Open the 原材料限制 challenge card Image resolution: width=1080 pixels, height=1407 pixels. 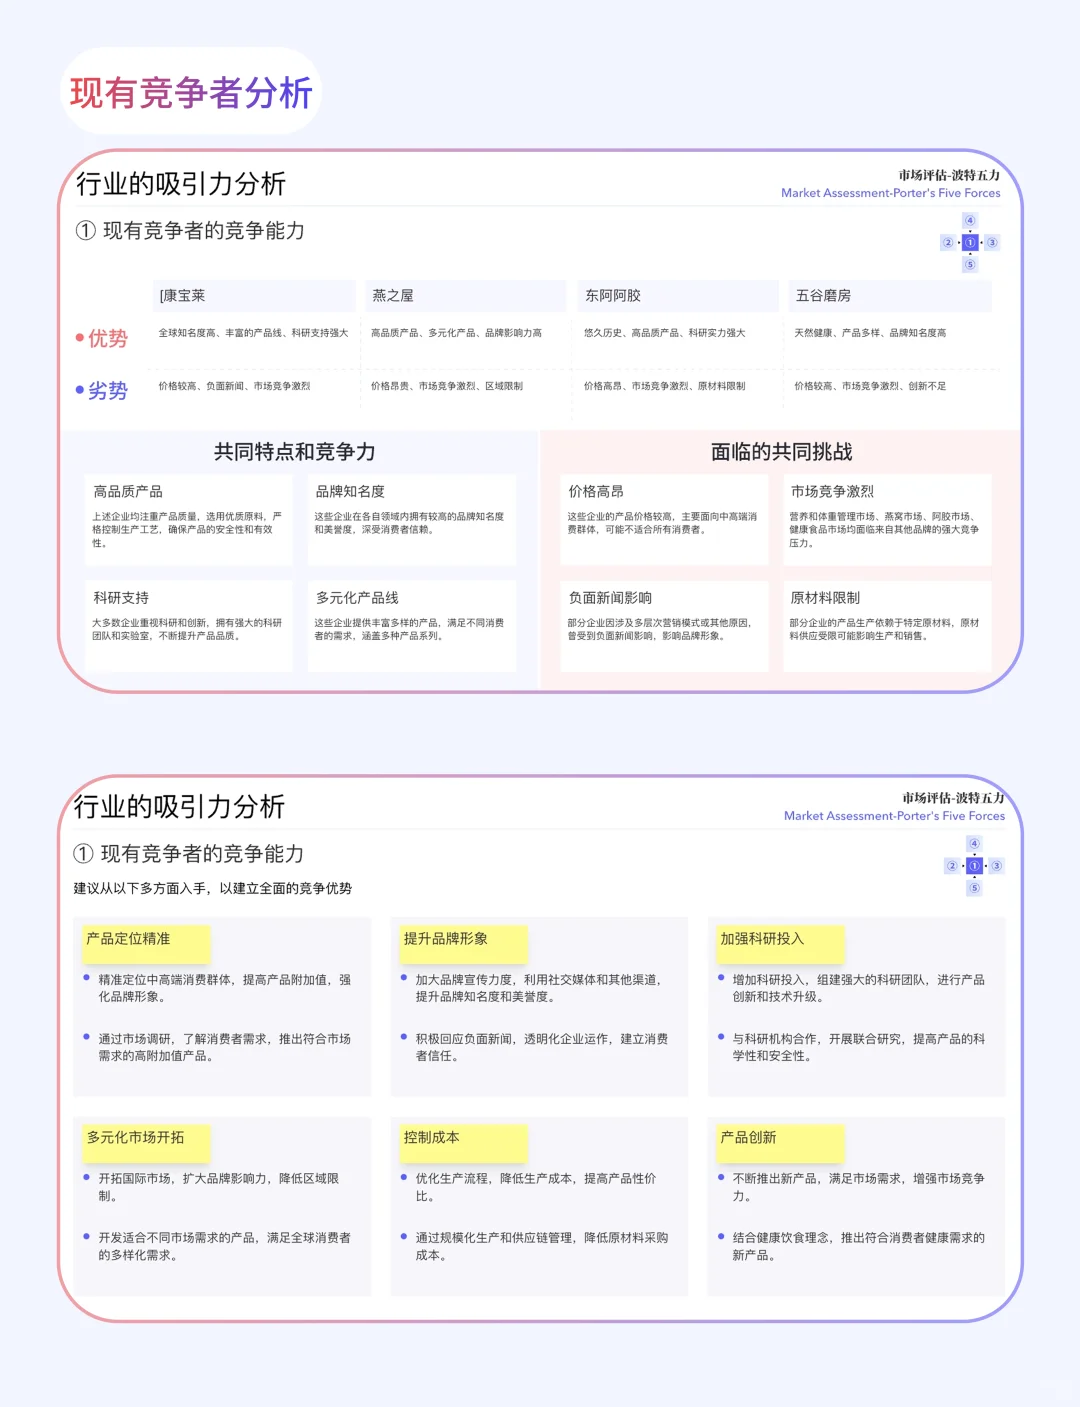(x=887, y=626)
